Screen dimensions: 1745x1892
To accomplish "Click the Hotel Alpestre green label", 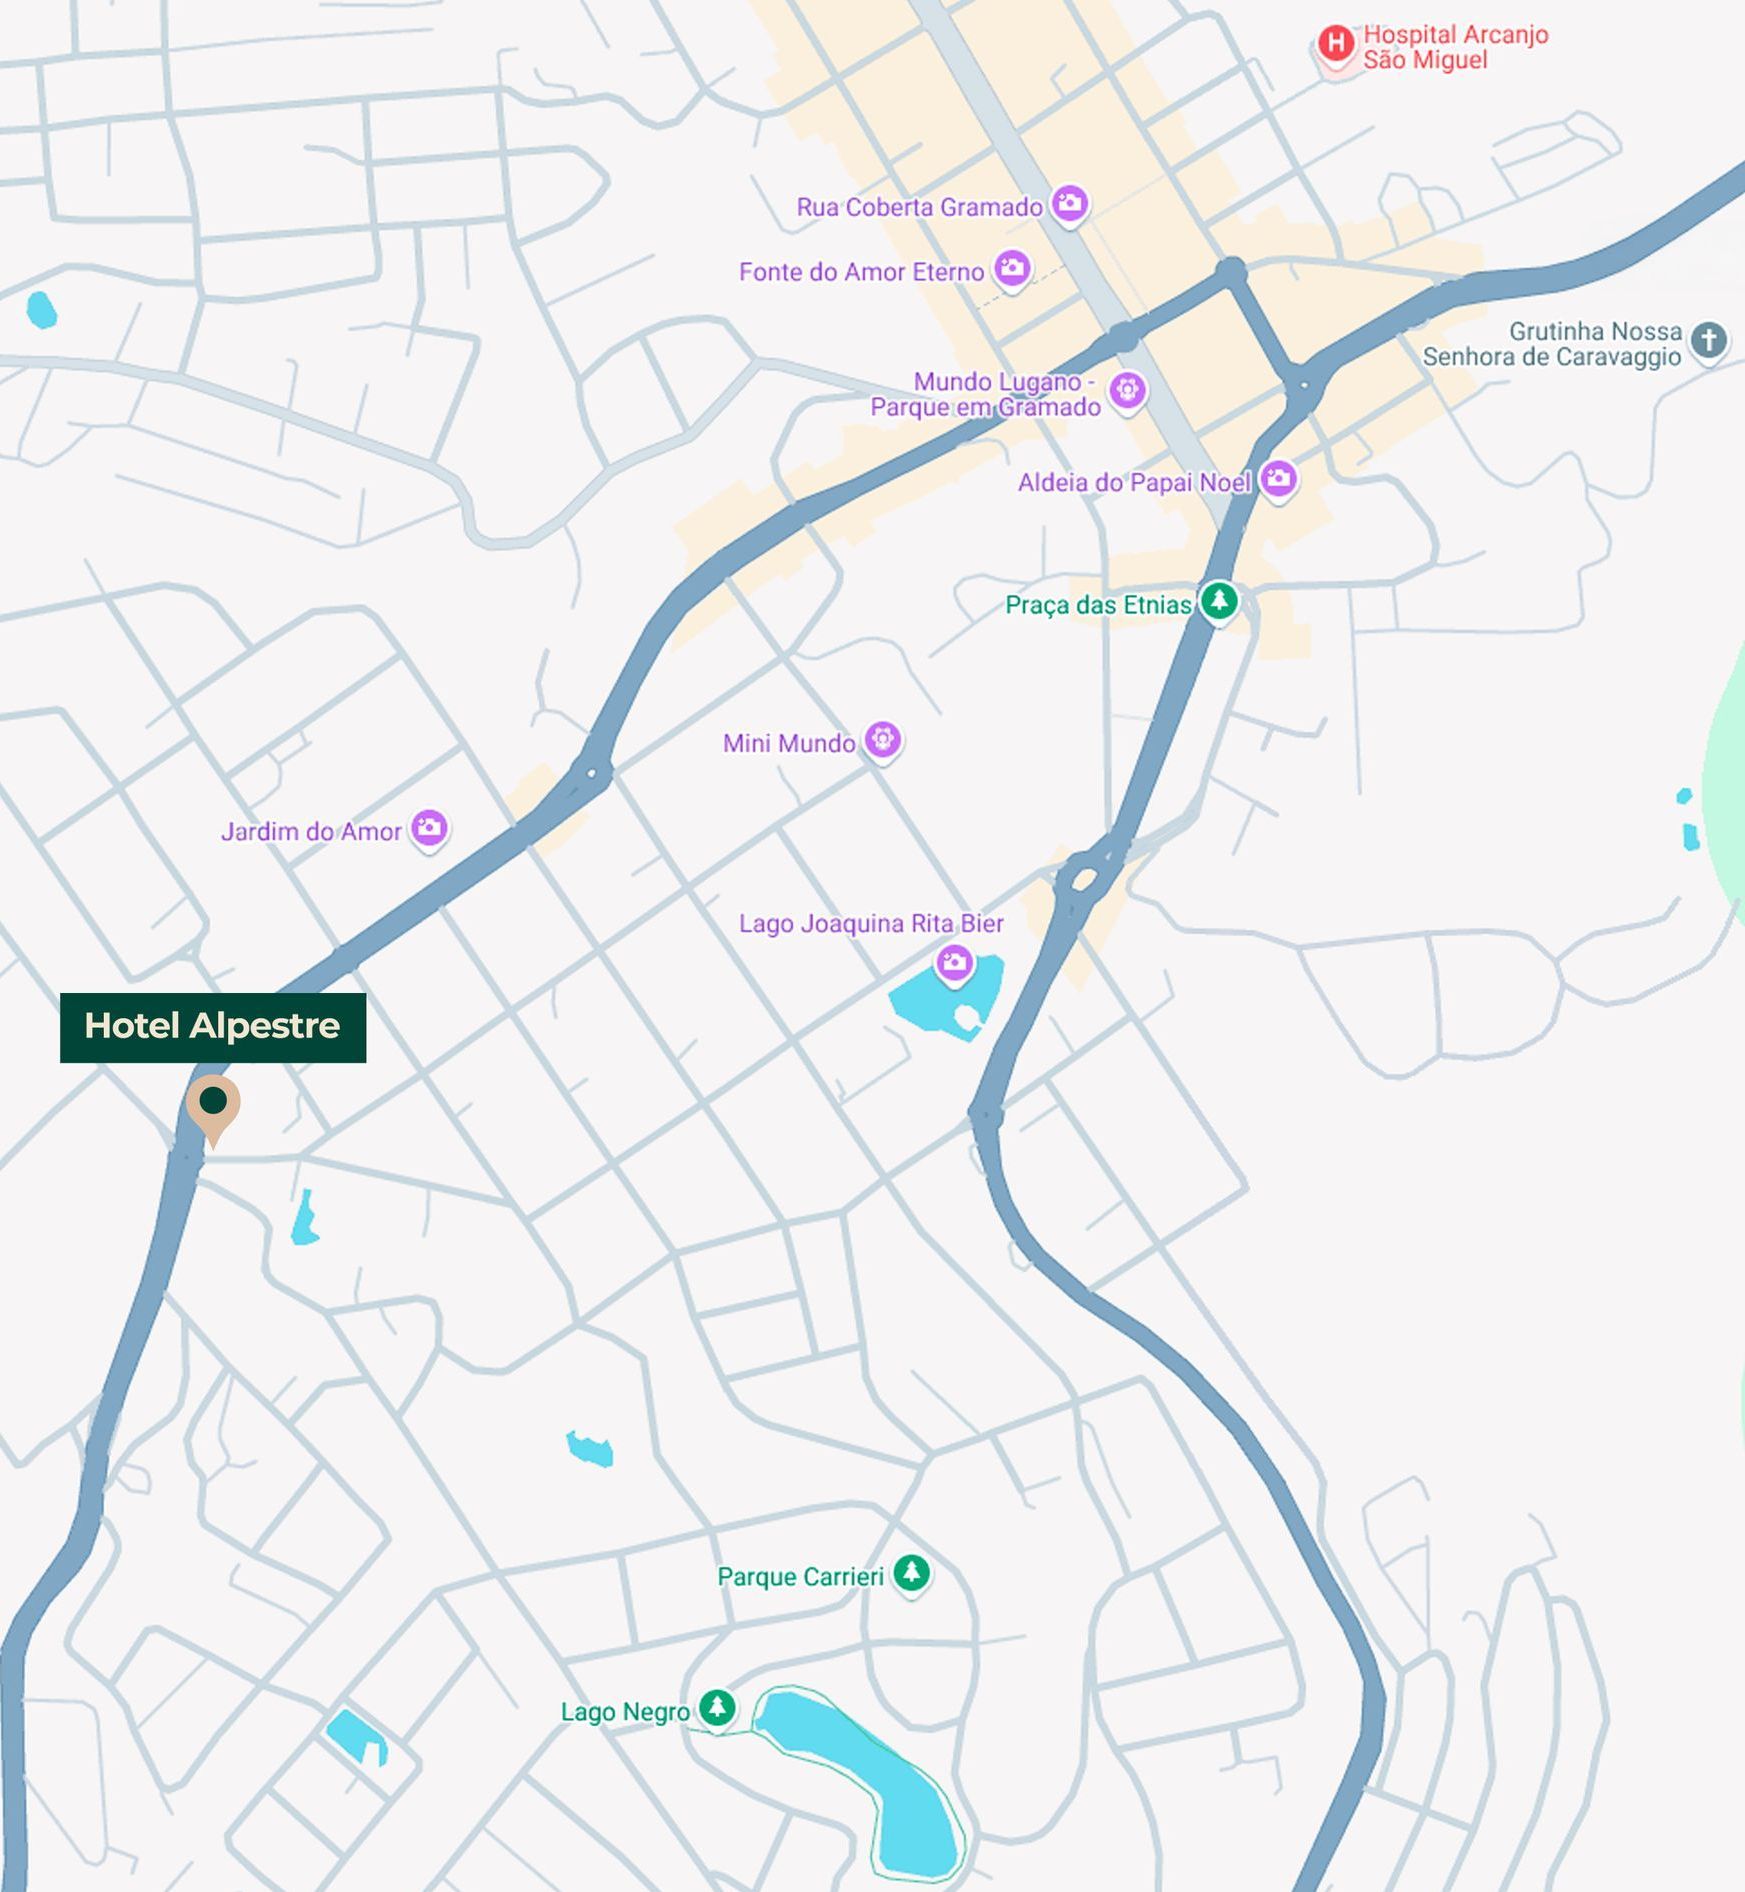I will click(213, 1027).
